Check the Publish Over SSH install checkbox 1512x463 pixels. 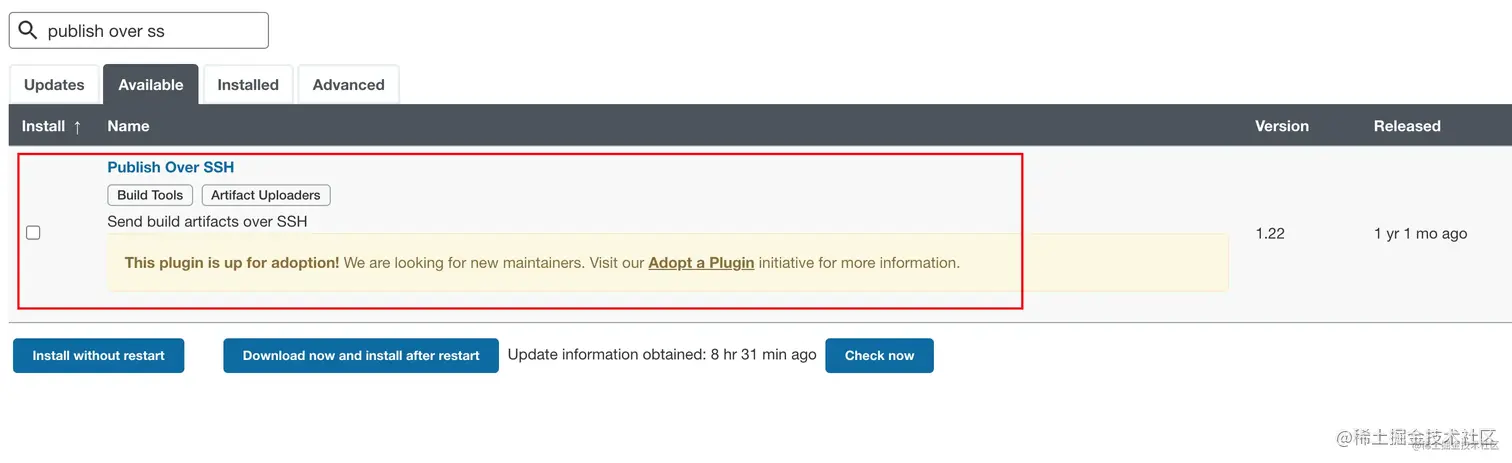coord(33,233)
